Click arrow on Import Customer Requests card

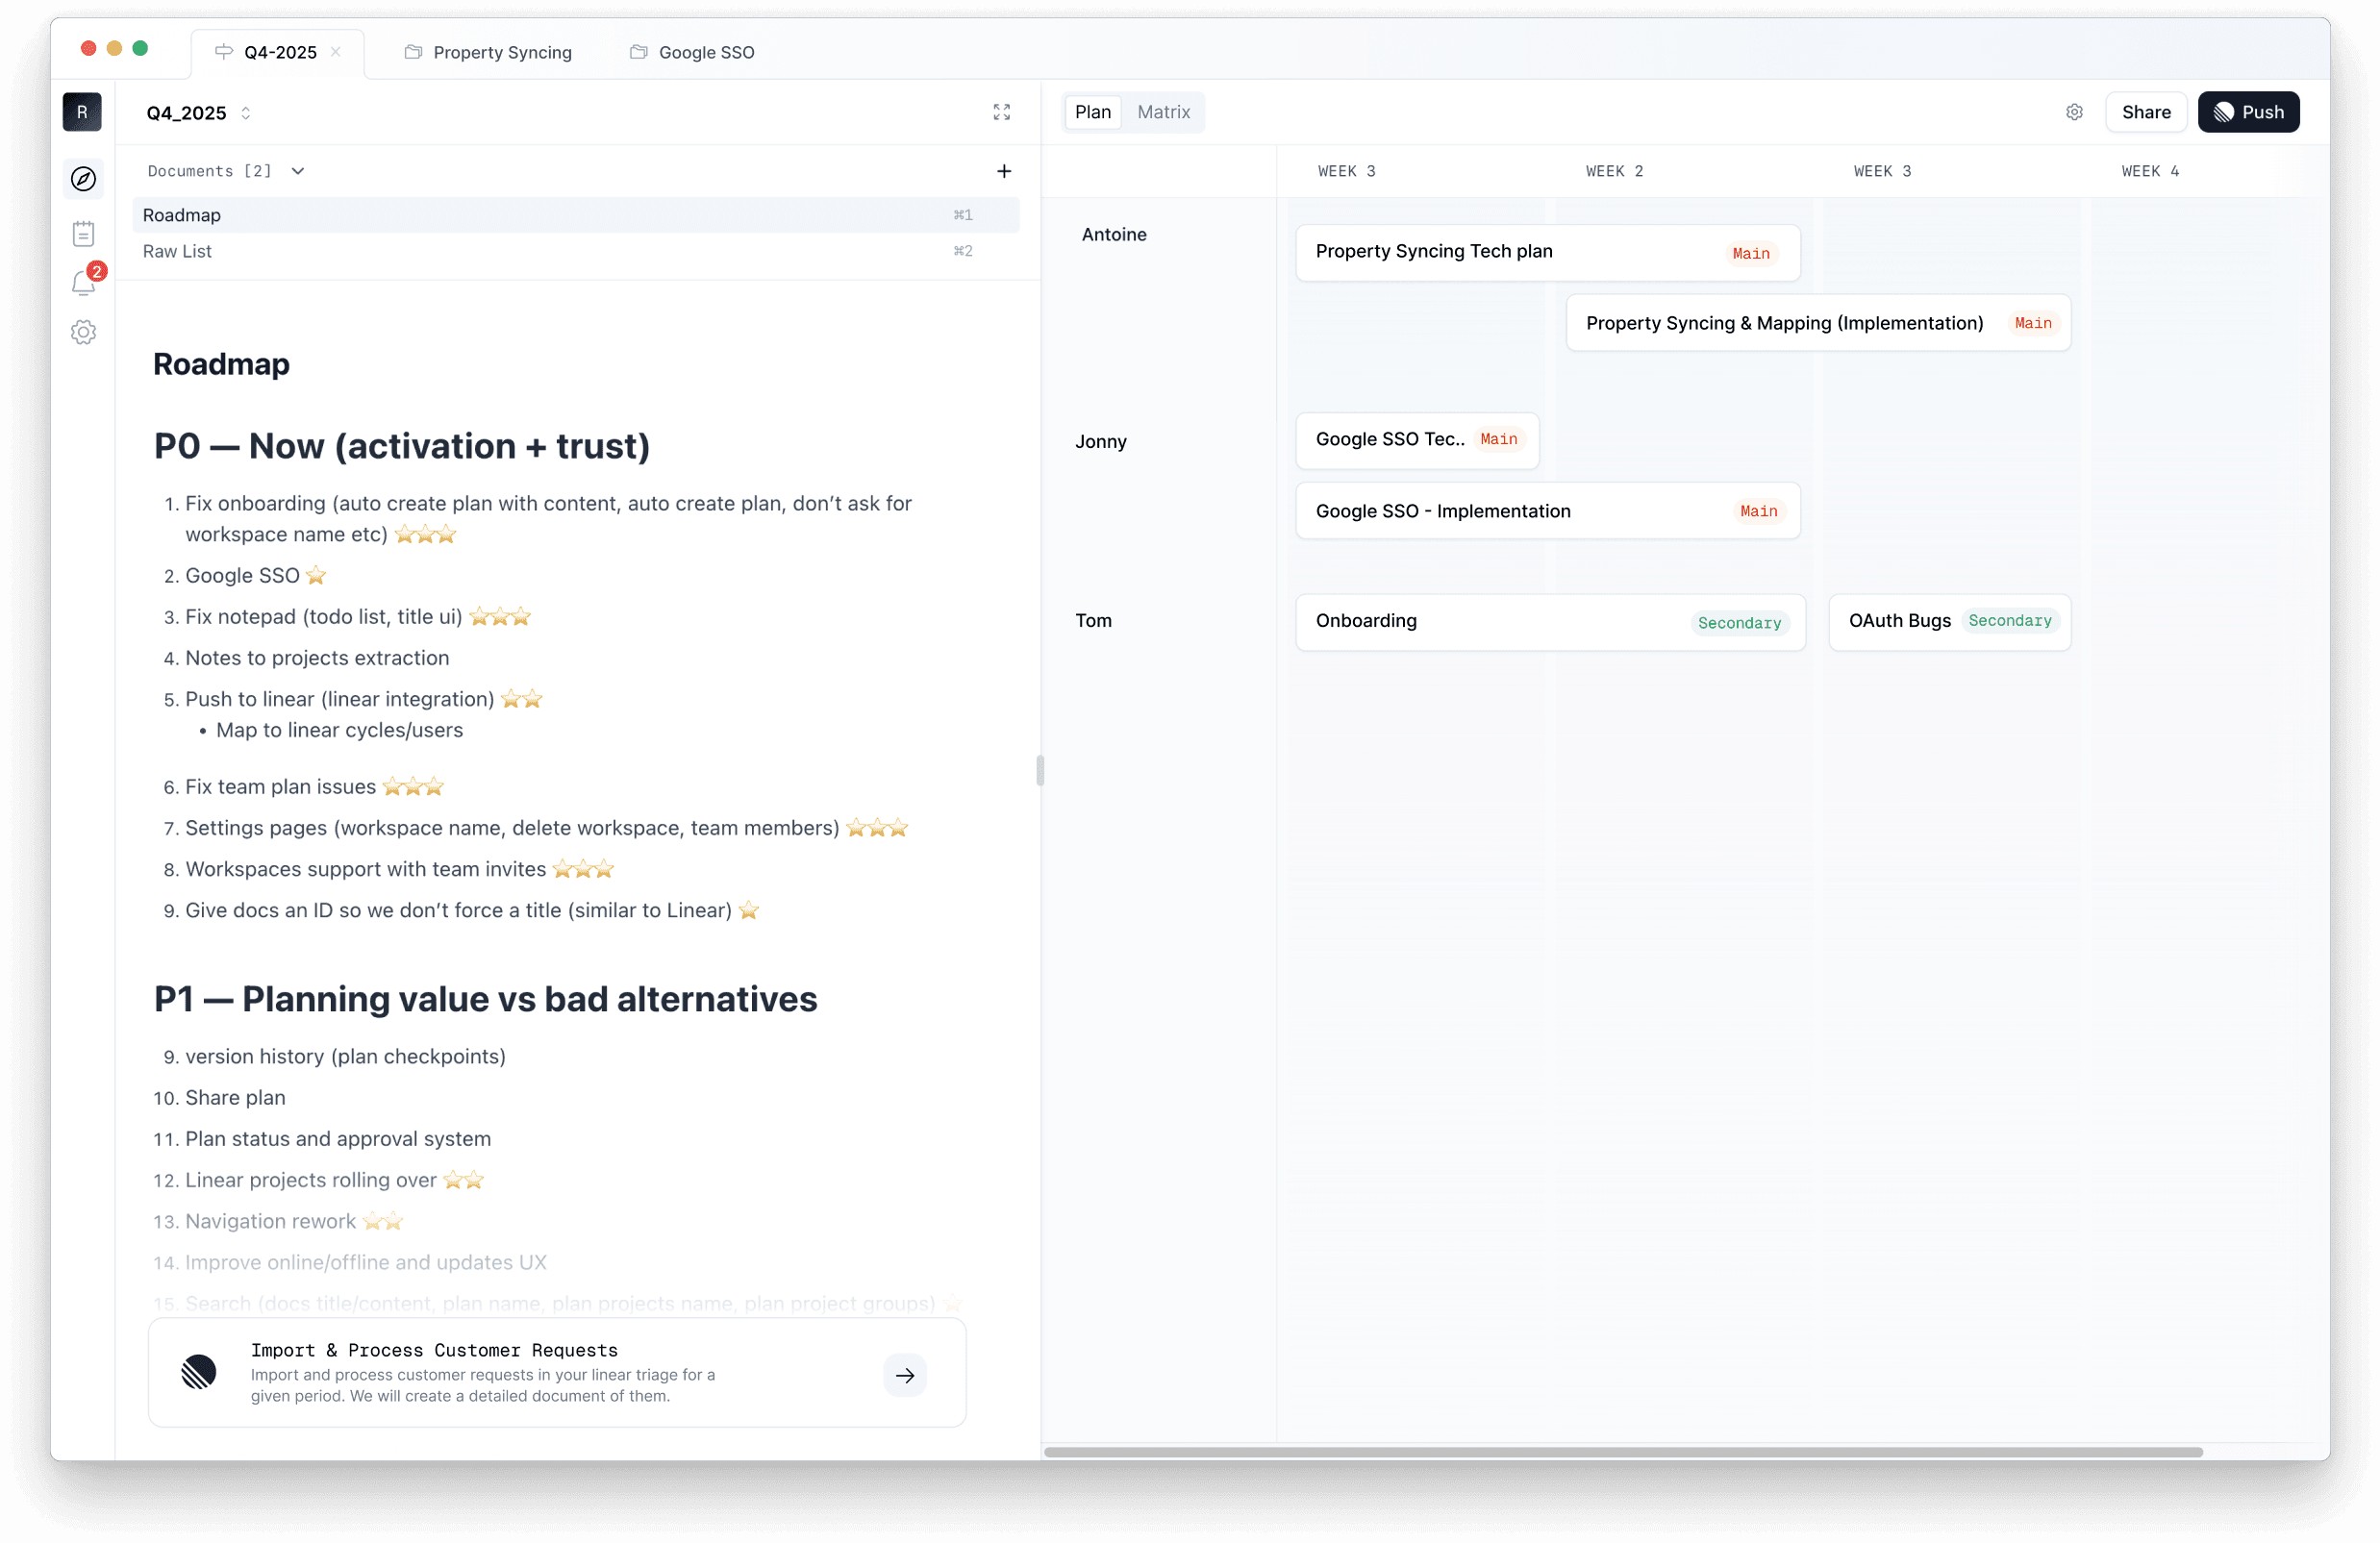(x=904, y=1375)
